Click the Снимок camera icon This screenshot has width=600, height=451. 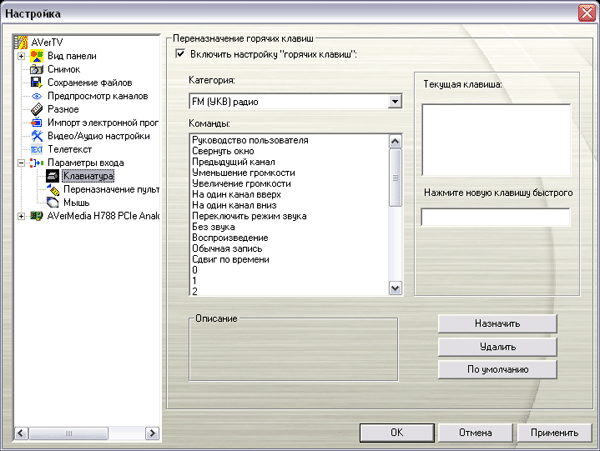[x=37, y=69]
